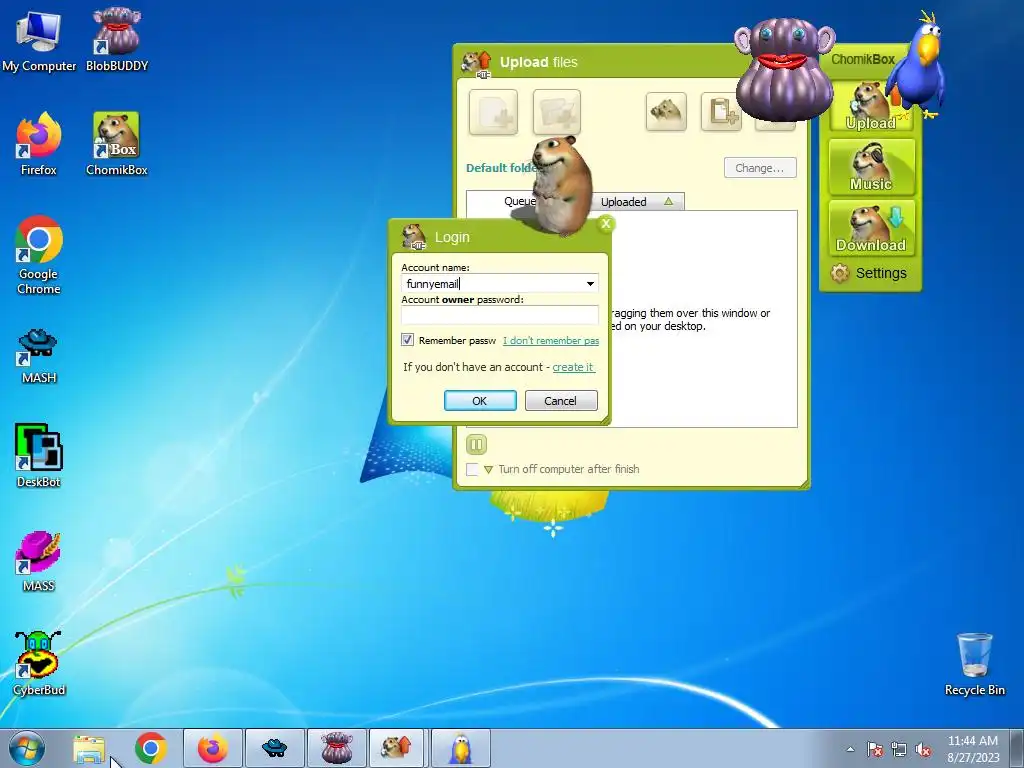Click the hamster toolbar icon in Upload files
The height and width of the screenshot is (768, 1024).
666,112
